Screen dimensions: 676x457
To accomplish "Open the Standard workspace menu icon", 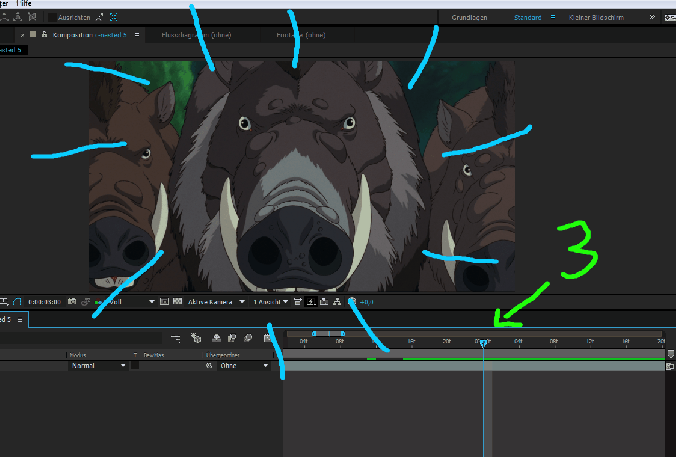I will pyautogui.click(x=553, y=17).
